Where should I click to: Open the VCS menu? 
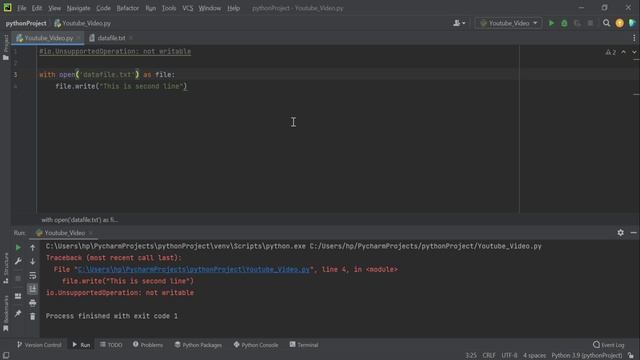[x=187, y=8]
